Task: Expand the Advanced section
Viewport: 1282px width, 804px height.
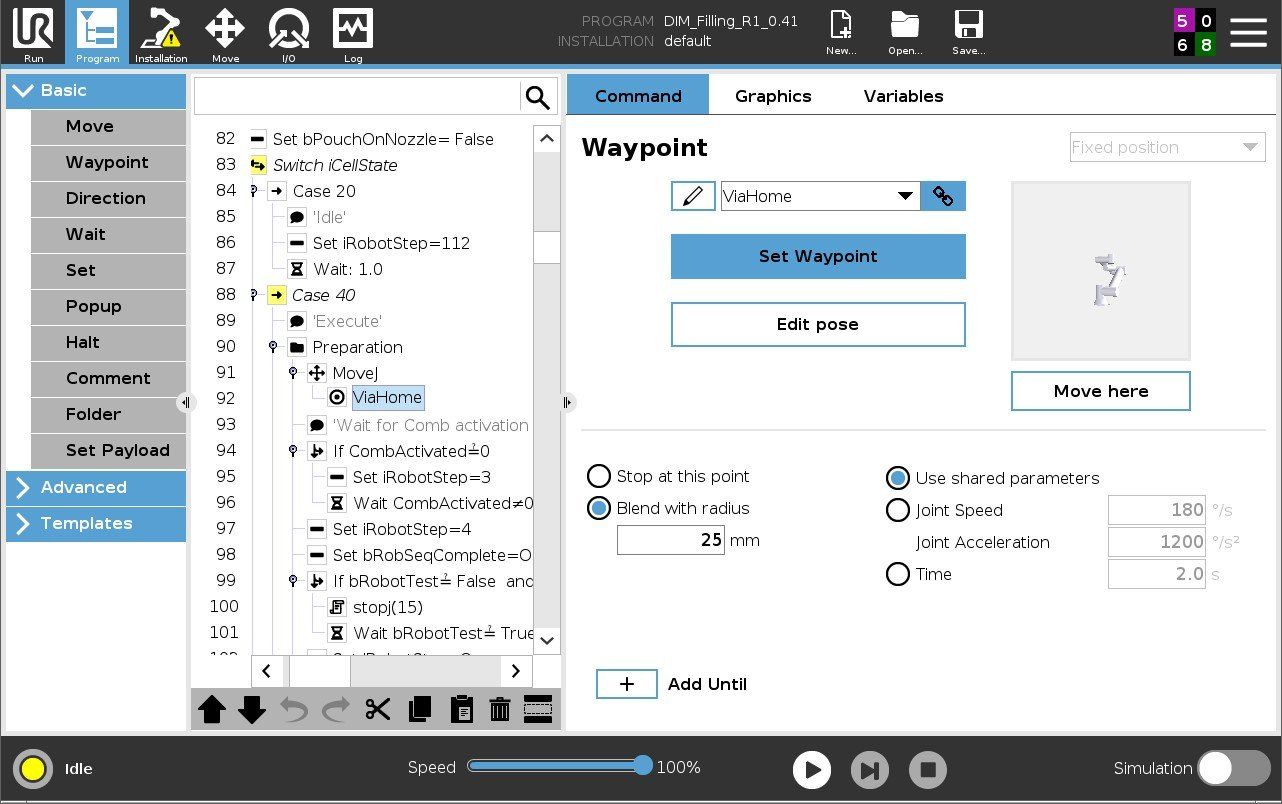Action: (x=96, y=487)
